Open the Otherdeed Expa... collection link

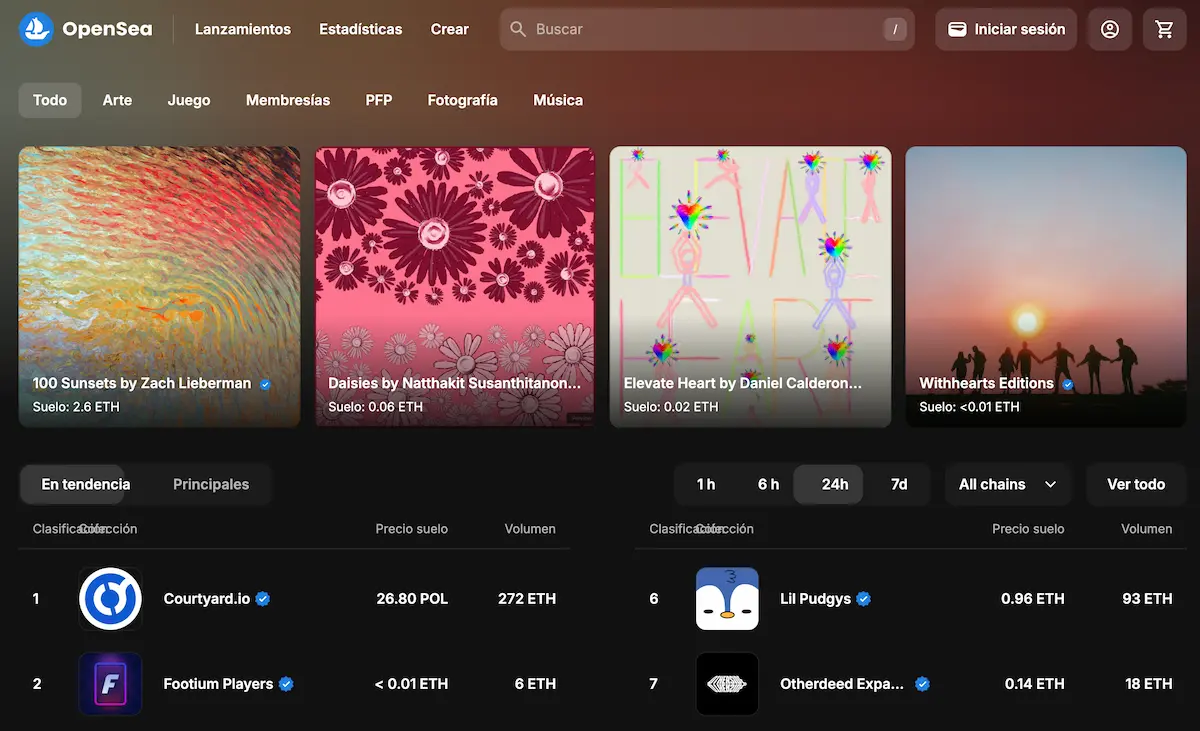(x=842, y=684)
